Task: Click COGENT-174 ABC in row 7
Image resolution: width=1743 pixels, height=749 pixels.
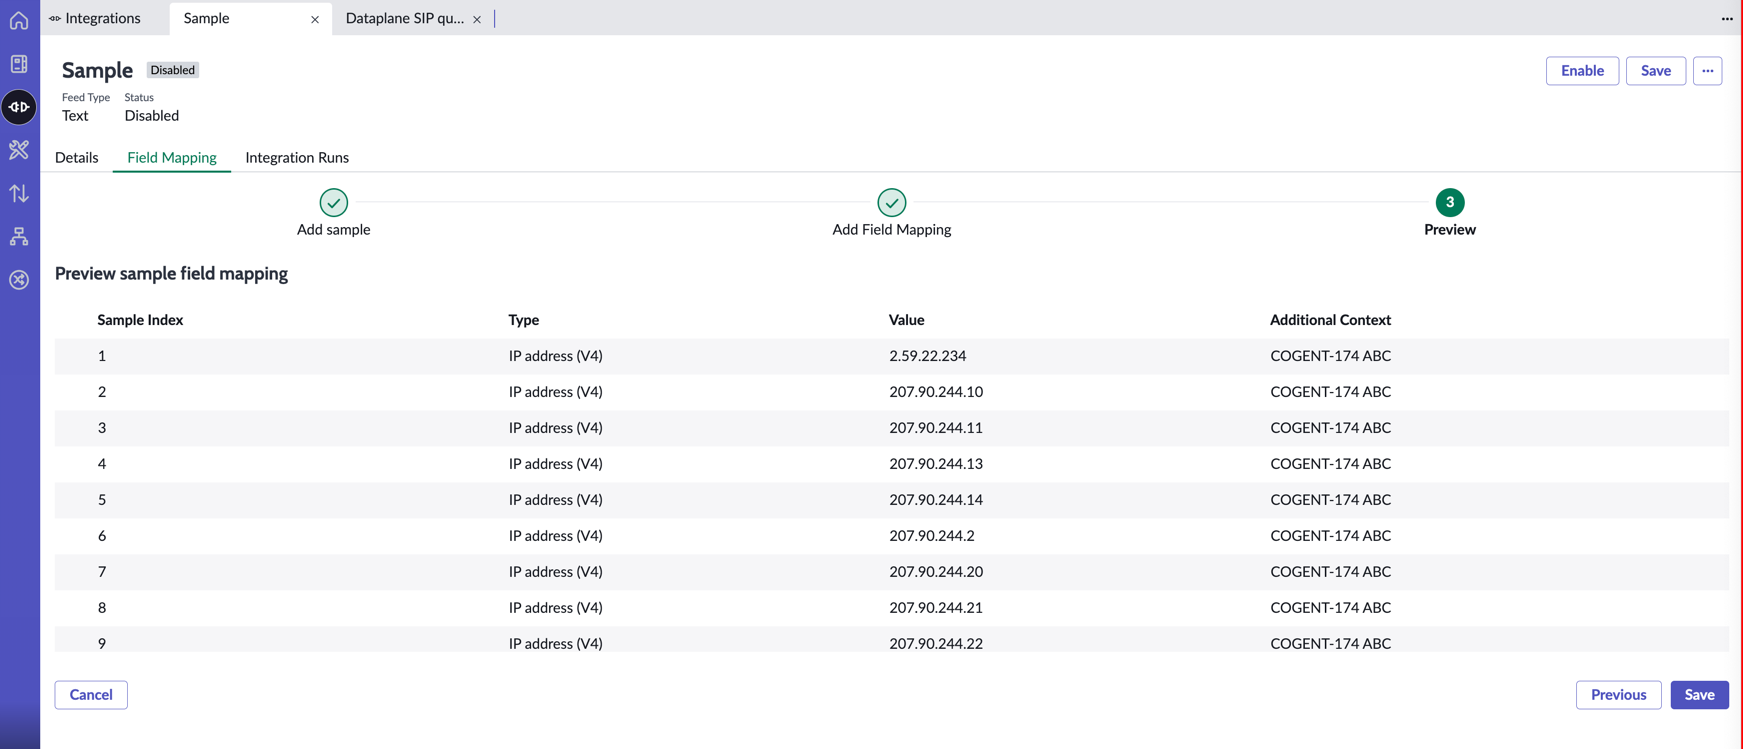Action: tap(1331, 572)
